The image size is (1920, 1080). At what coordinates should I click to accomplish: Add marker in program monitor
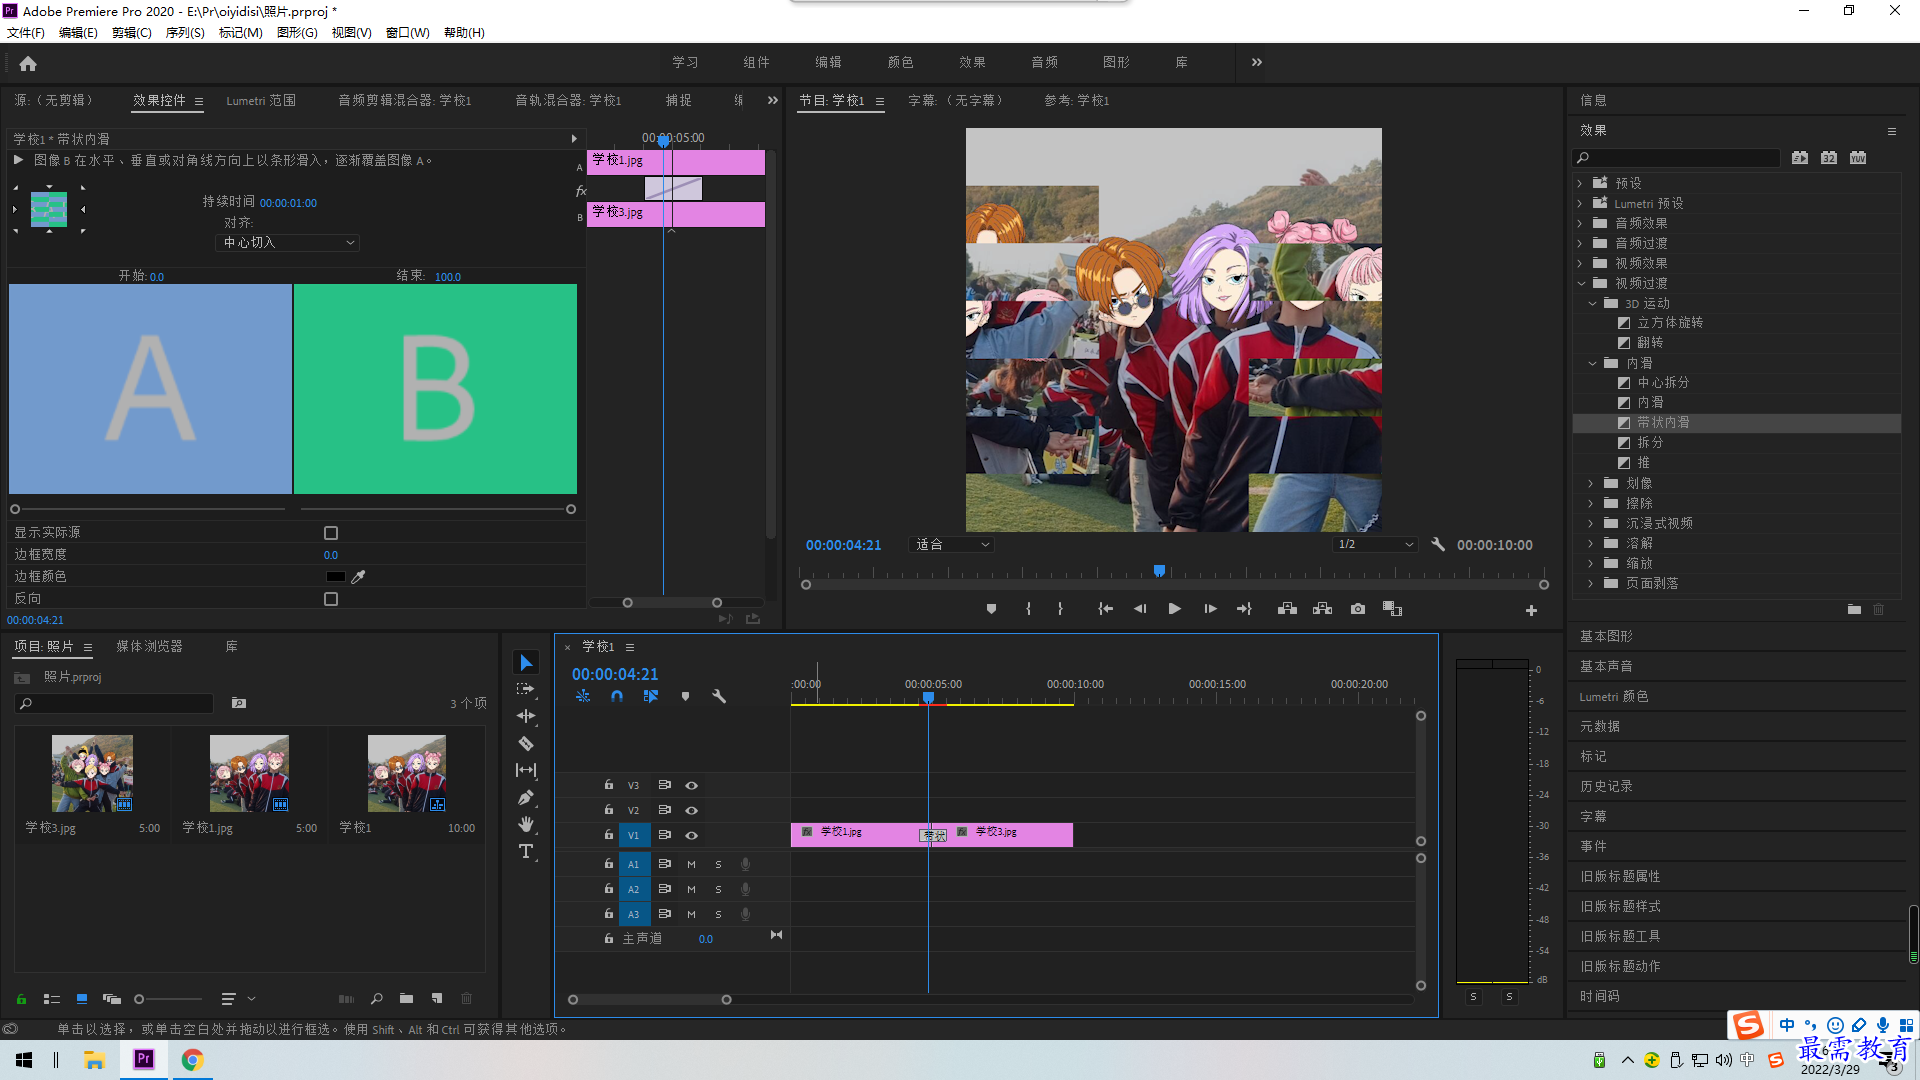[x=991, y=609]
